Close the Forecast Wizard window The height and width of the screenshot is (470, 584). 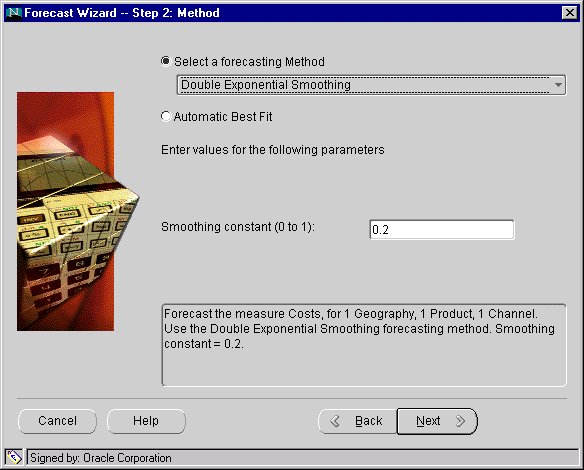pyautogui.click(x=569, y=13)
